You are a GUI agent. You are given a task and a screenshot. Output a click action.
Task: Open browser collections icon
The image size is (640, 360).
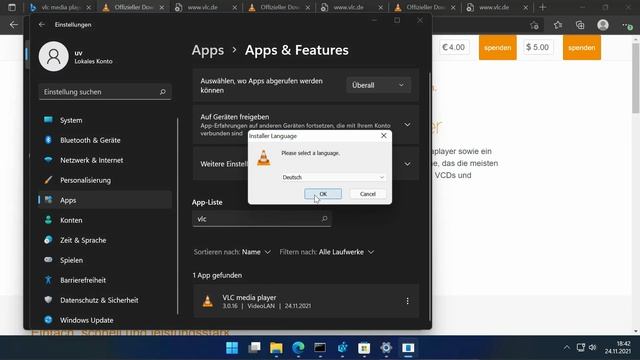(x=580, y=25)
